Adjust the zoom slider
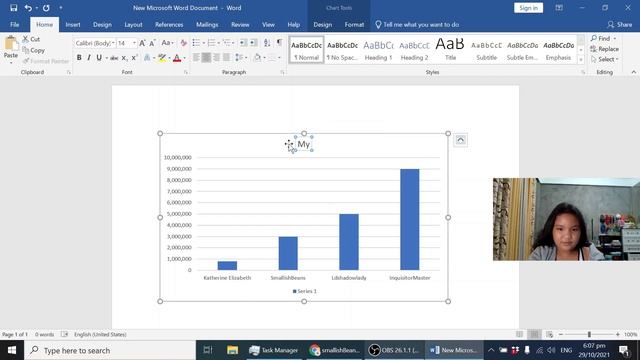The width and height of the screenshot is (640, 360). click(x=589, y=334)
